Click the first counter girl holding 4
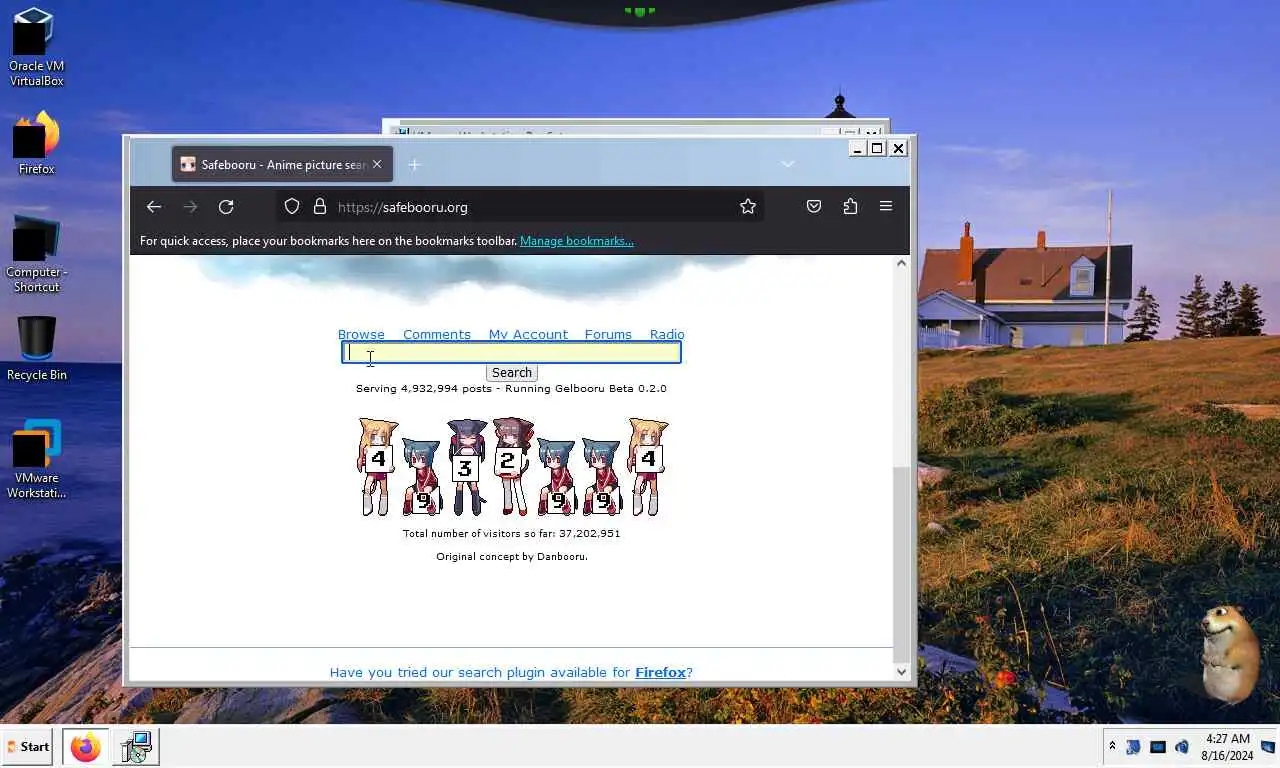The height and width of the screenshot is (768, 1280). (377, 467)
